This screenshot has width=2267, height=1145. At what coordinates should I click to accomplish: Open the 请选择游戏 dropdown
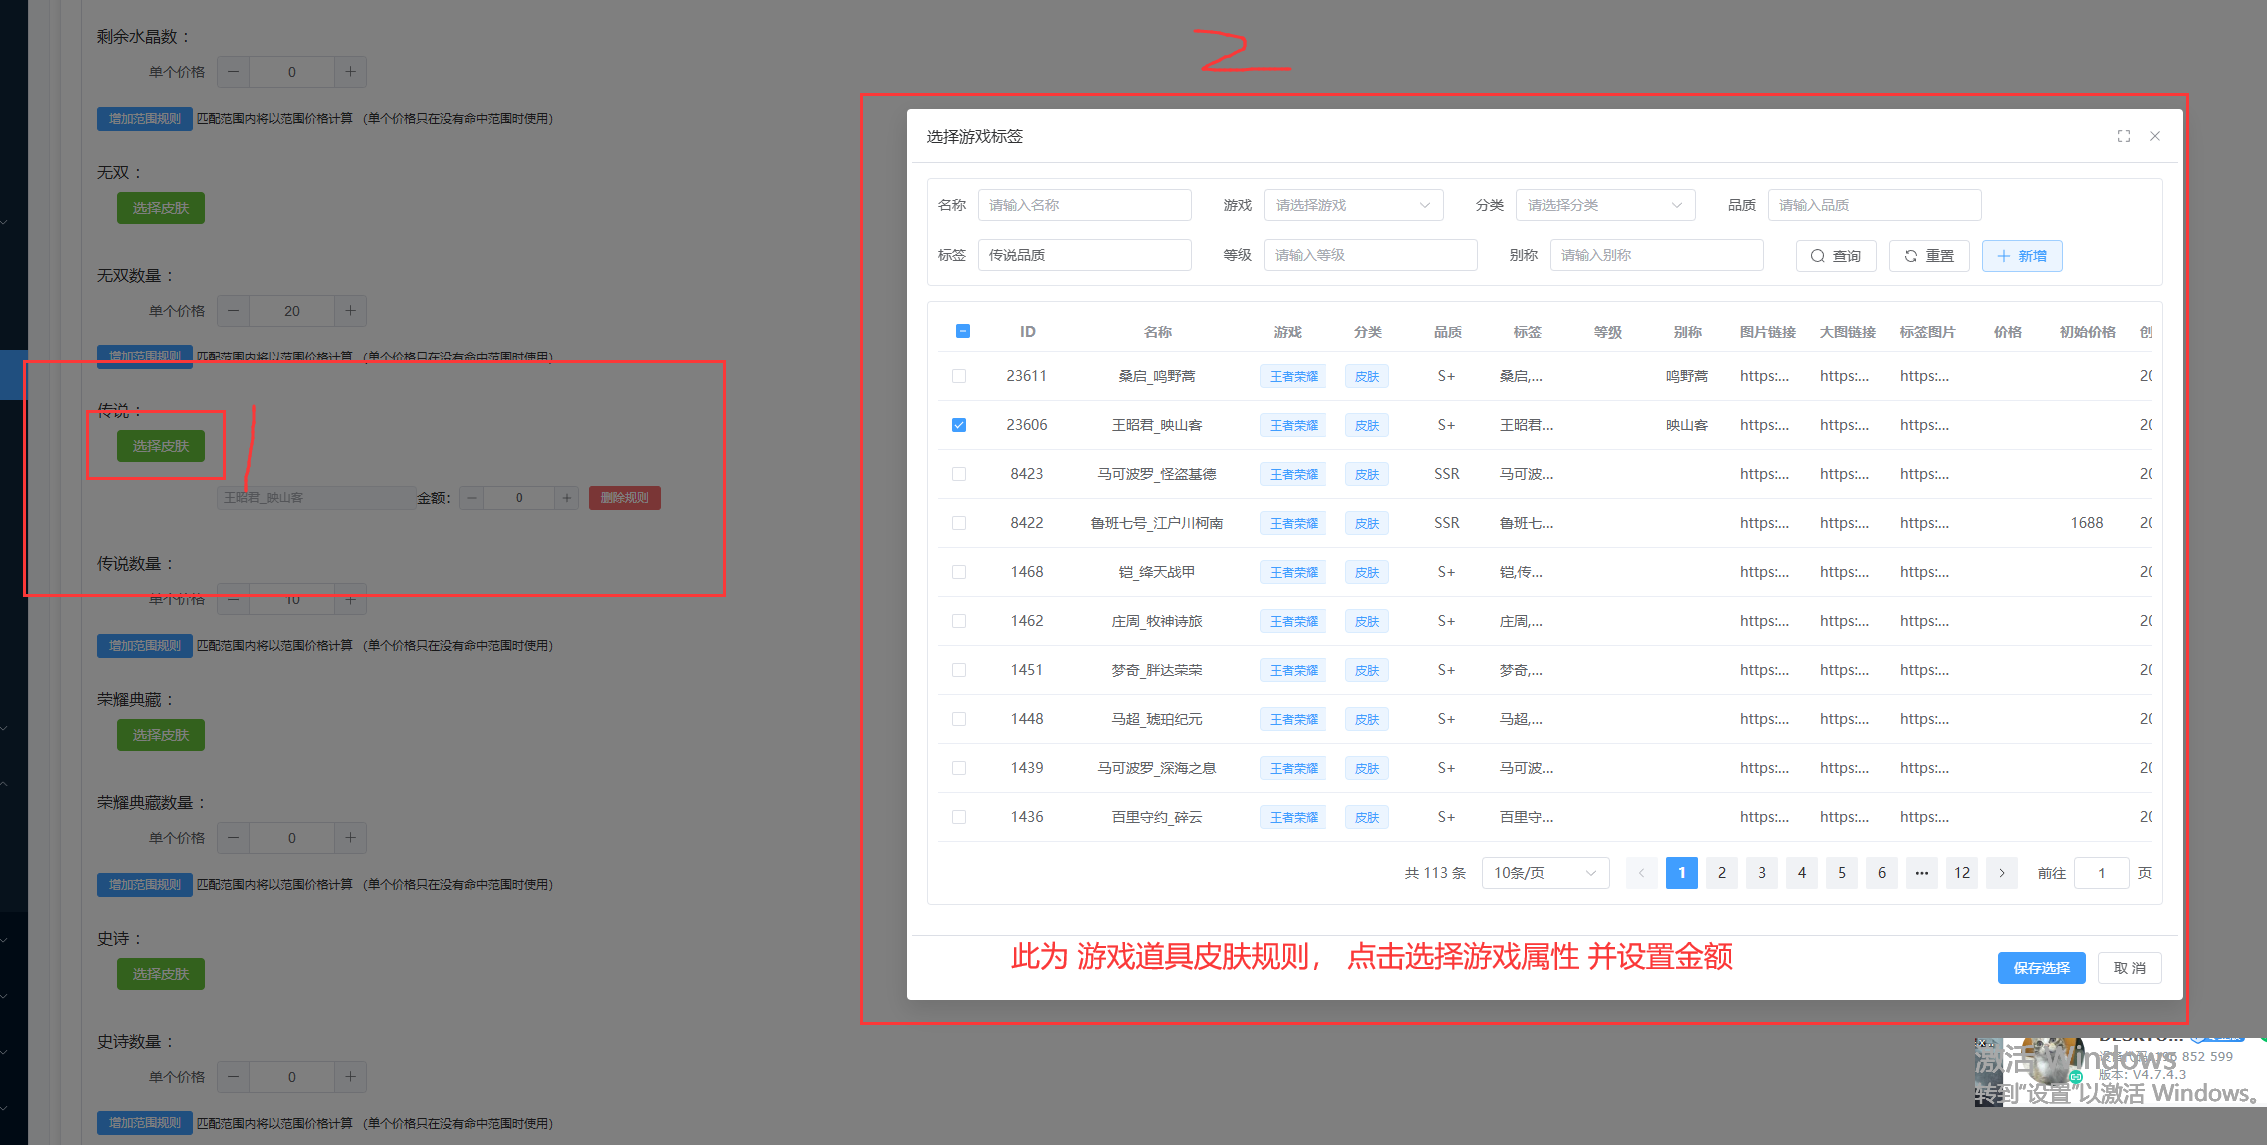pyautogui.click(x=1353, y=205)
